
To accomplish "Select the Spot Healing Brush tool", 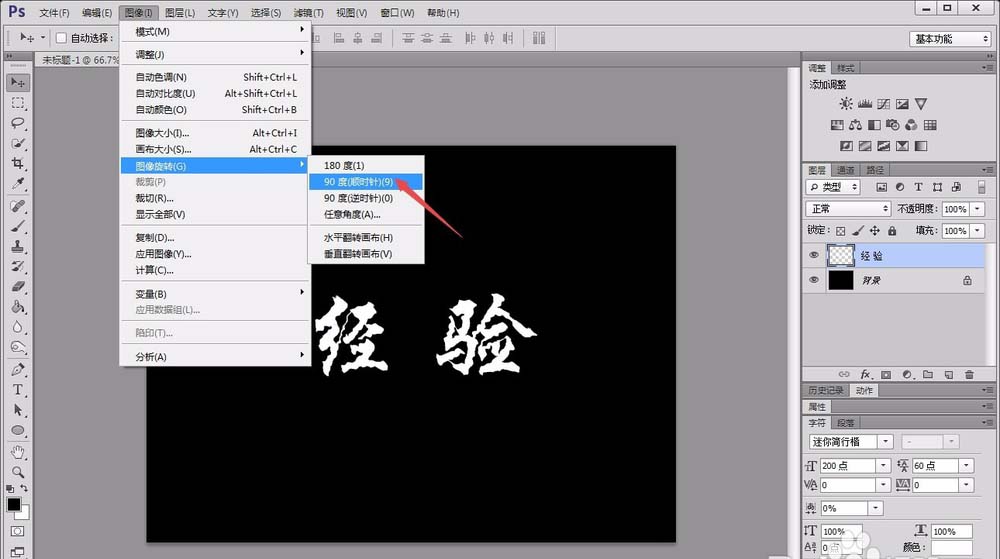I will pos(18,206).
